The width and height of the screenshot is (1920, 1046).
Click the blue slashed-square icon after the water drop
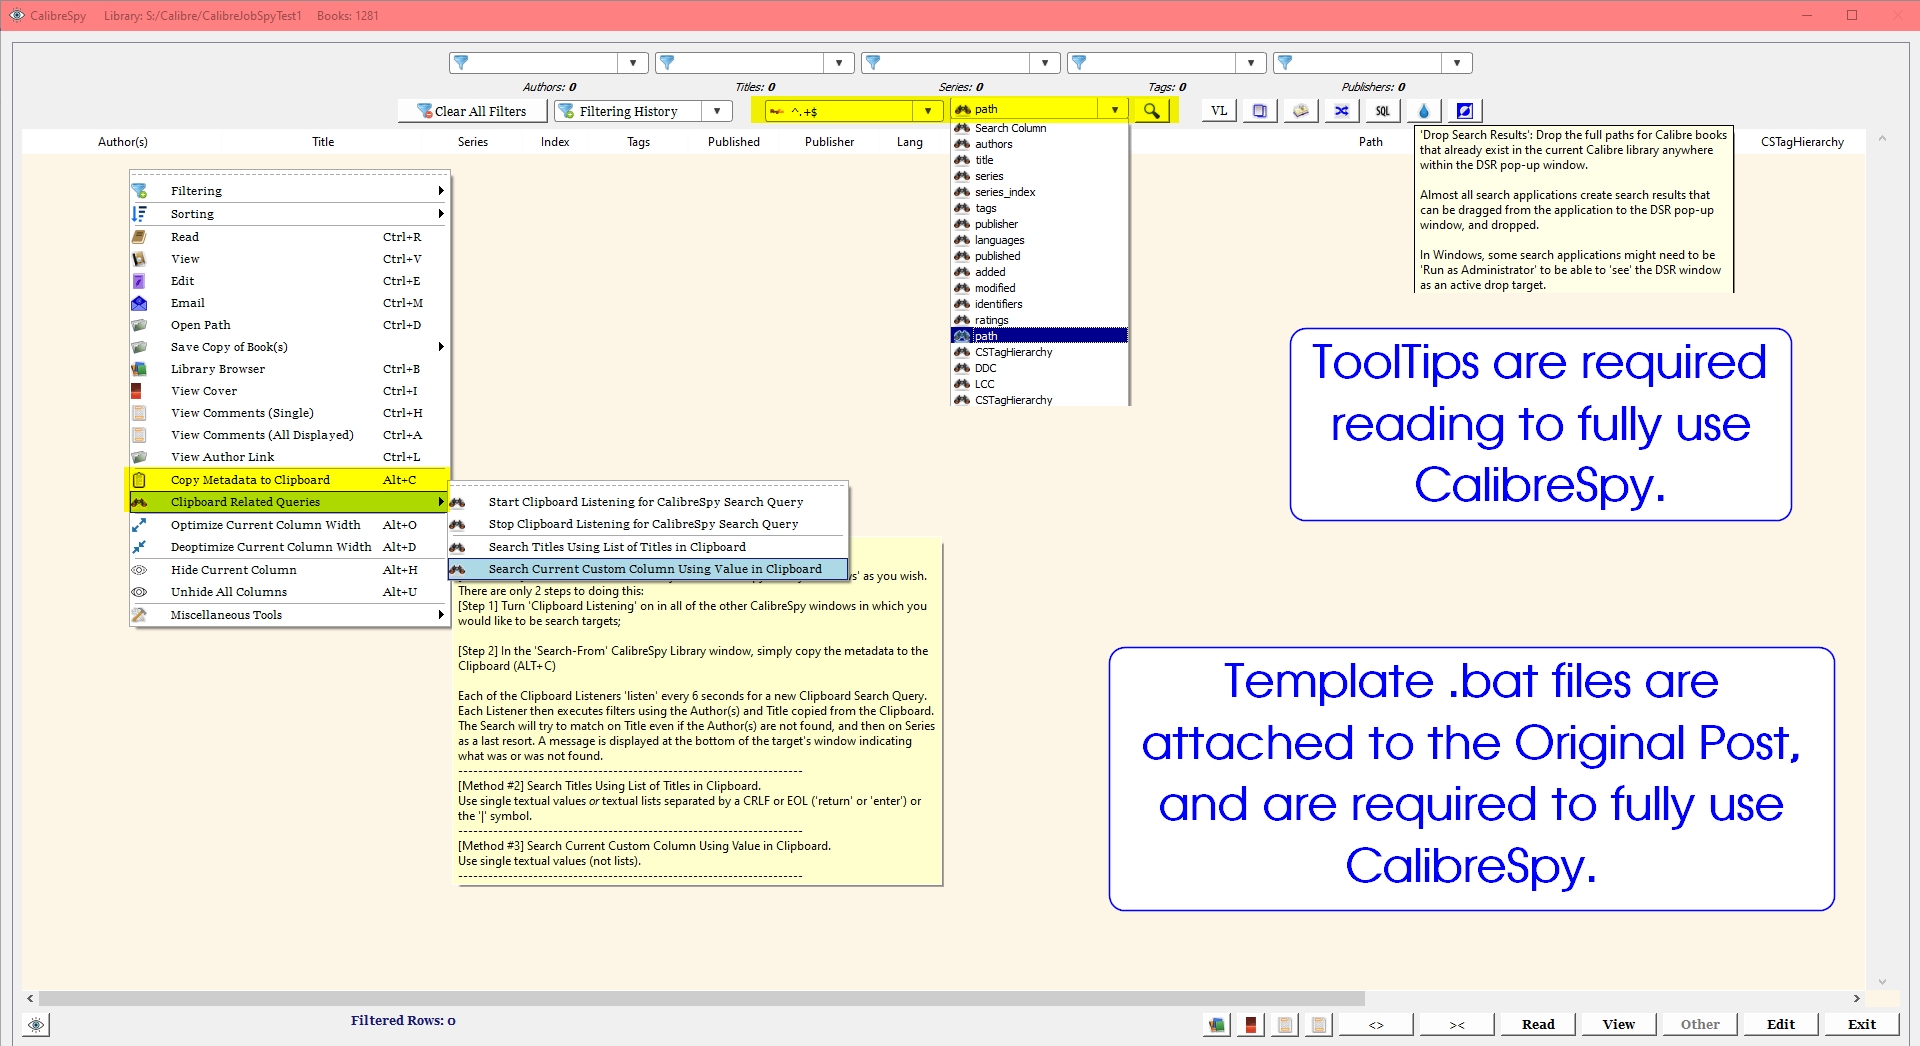(1465, 110)
